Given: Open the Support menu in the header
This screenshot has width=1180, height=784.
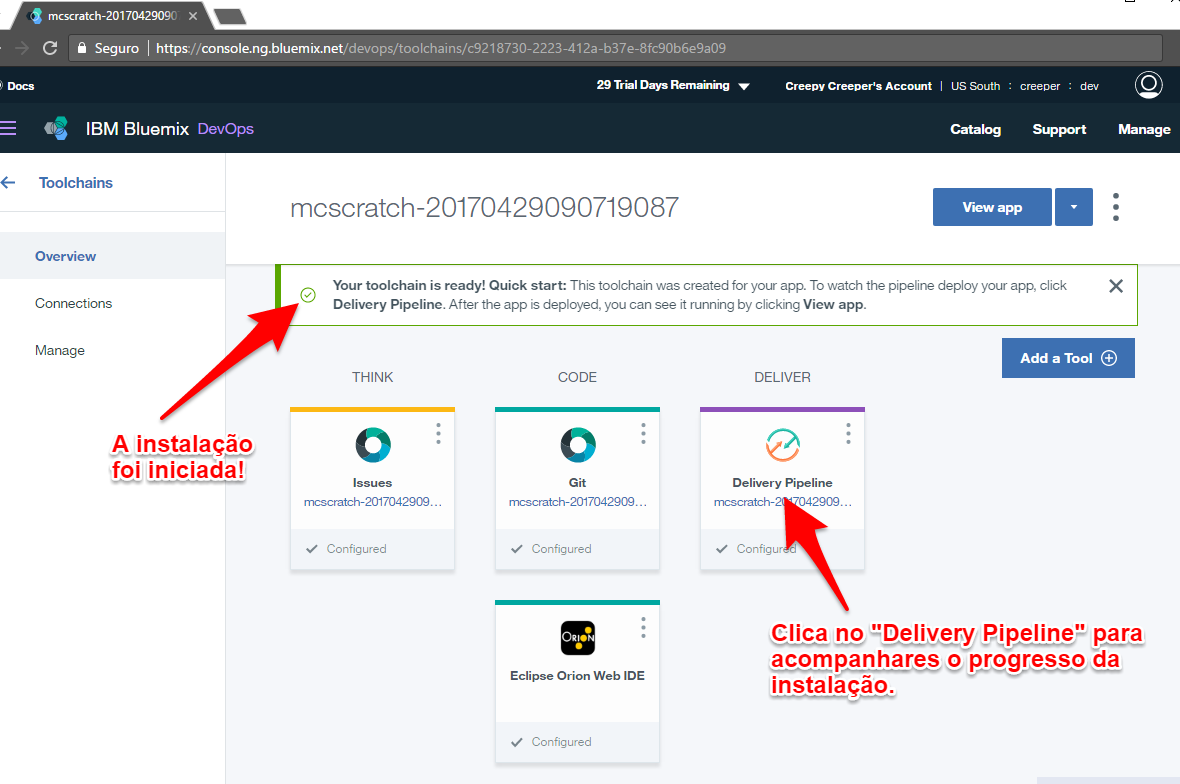Looking at the screenshot, I should (1059, 129).
